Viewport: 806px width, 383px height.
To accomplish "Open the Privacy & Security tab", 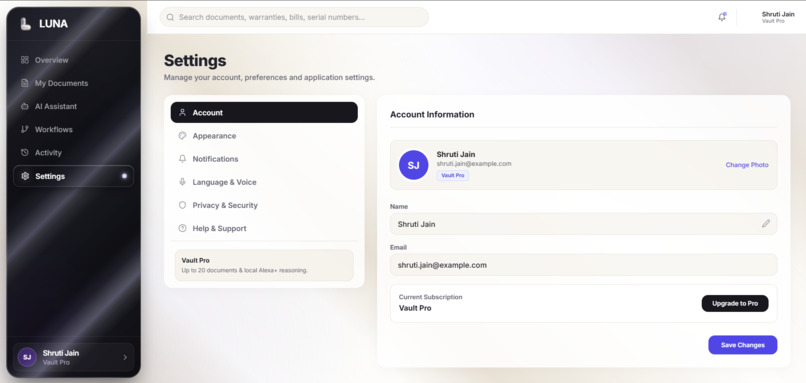I will tap(264, 205).
